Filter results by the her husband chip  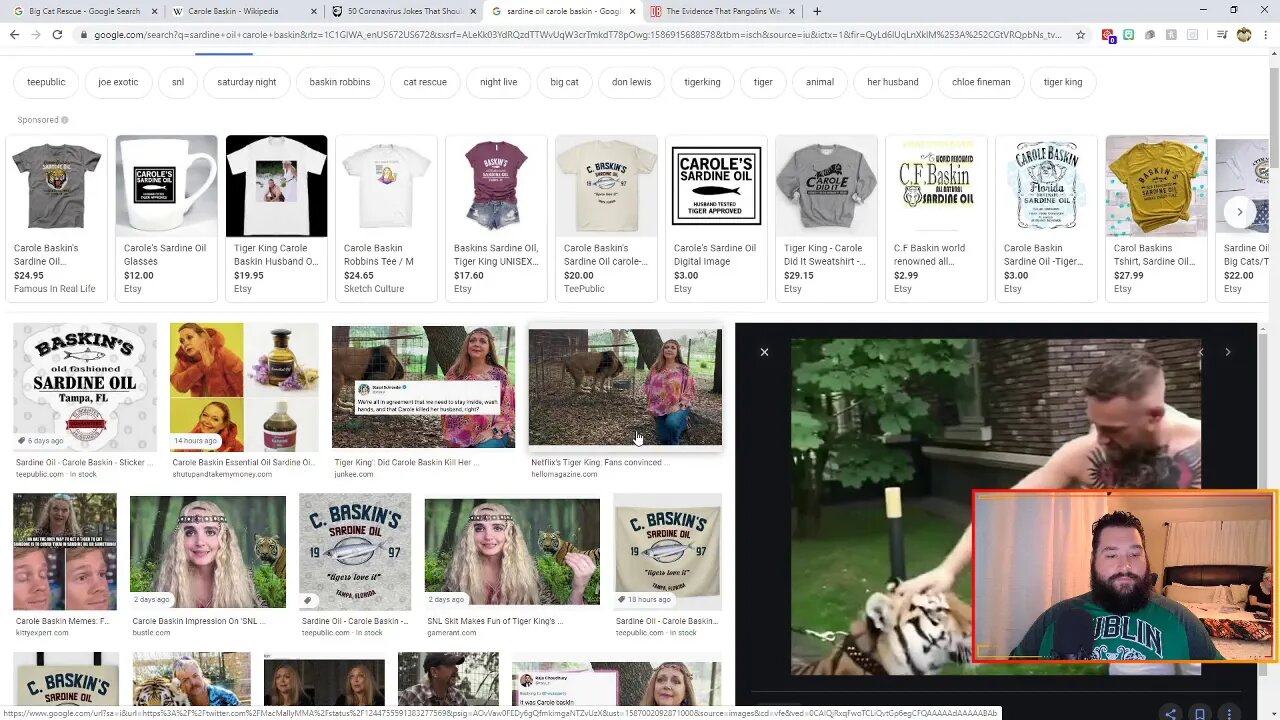click(892, 82)
